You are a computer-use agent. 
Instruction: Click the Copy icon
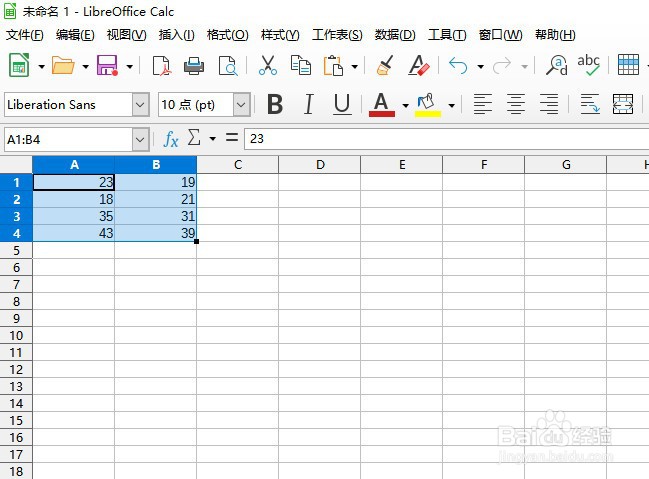[300, 65]
